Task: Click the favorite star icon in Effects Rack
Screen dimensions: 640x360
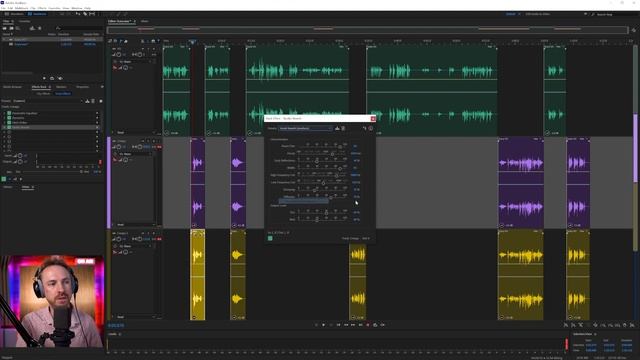Action: coord(101,101)
